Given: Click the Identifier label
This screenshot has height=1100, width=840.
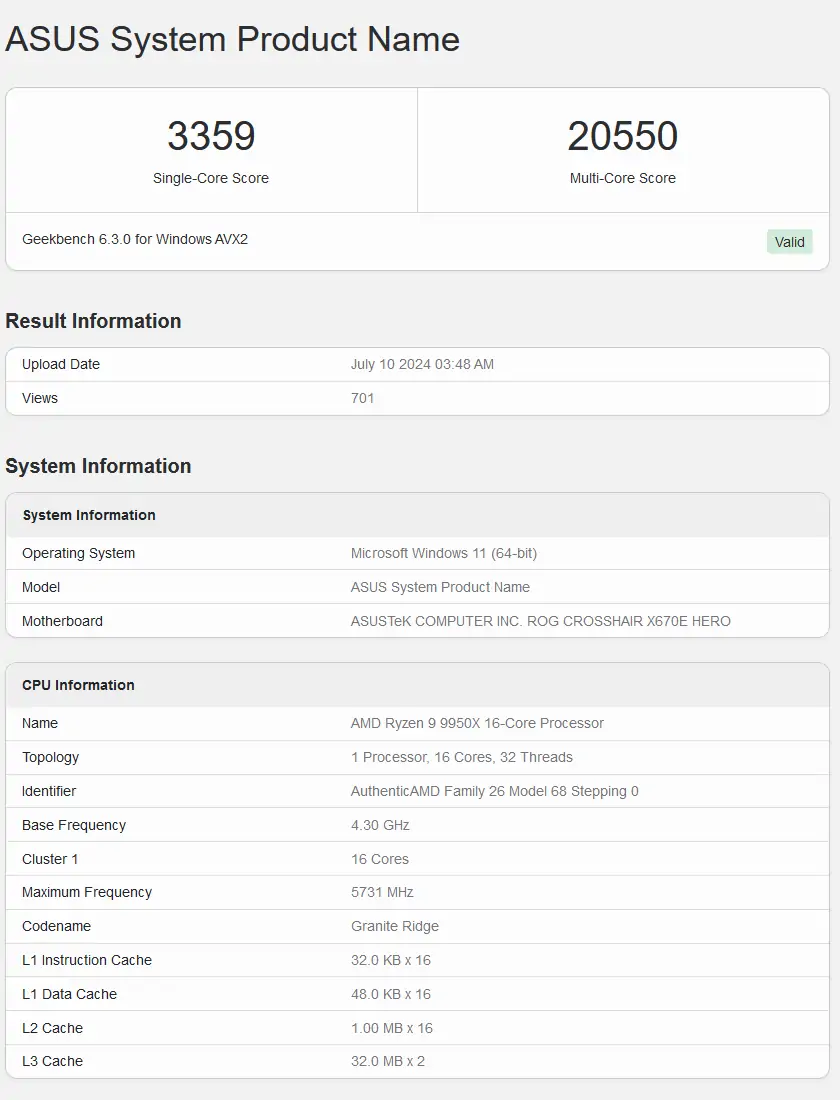Looking at the screenshot, I should [49, 791].
